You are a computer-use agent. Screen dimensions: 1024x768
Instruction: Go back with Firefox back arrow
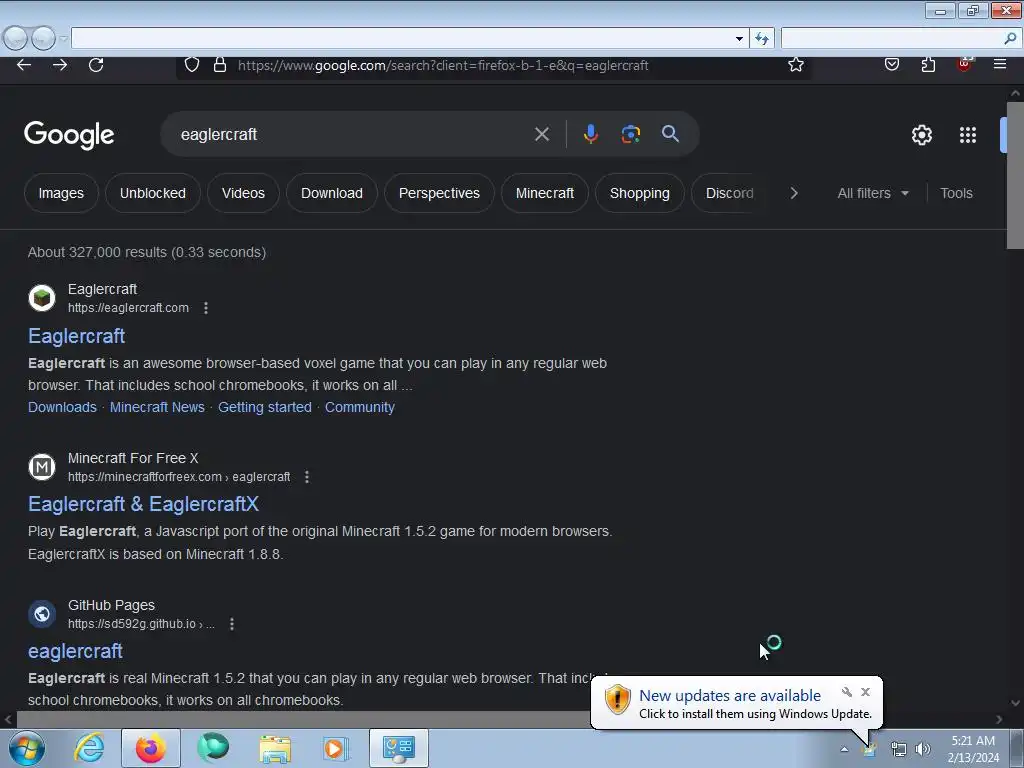pos(24,65)
